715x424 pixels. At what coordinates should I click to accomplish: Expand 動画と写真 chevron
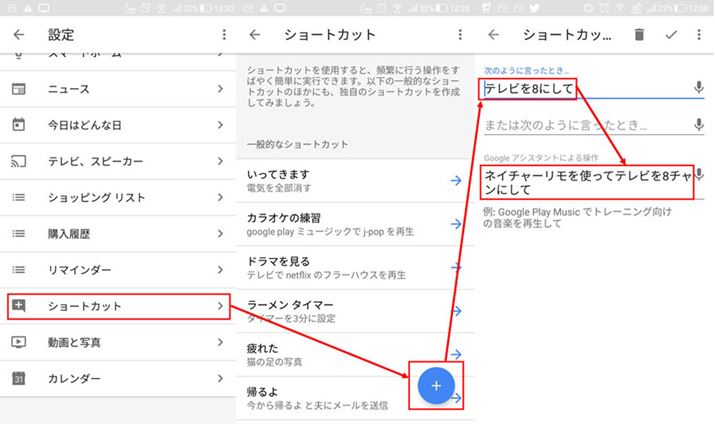point(220,342)
